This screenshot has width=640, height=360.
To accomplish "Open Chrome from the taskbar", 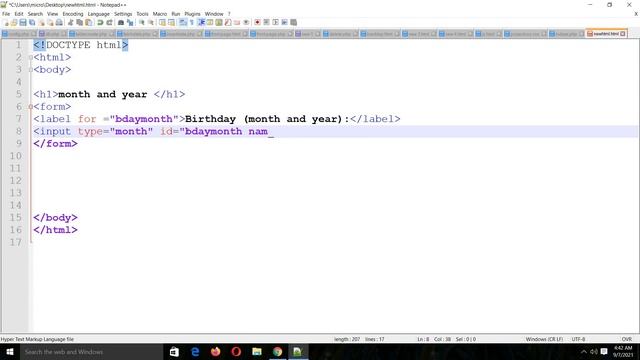I will (278, 352).
